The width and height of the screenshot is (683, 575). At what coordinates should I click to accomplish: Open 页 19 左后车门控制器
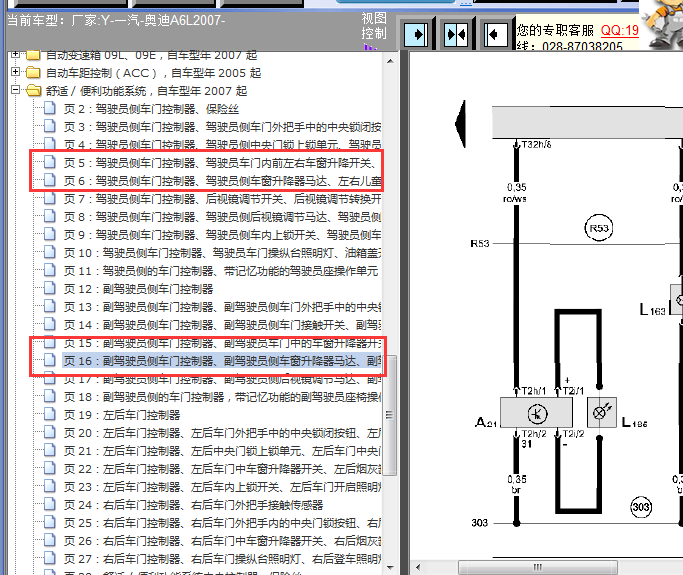point(122,415)
